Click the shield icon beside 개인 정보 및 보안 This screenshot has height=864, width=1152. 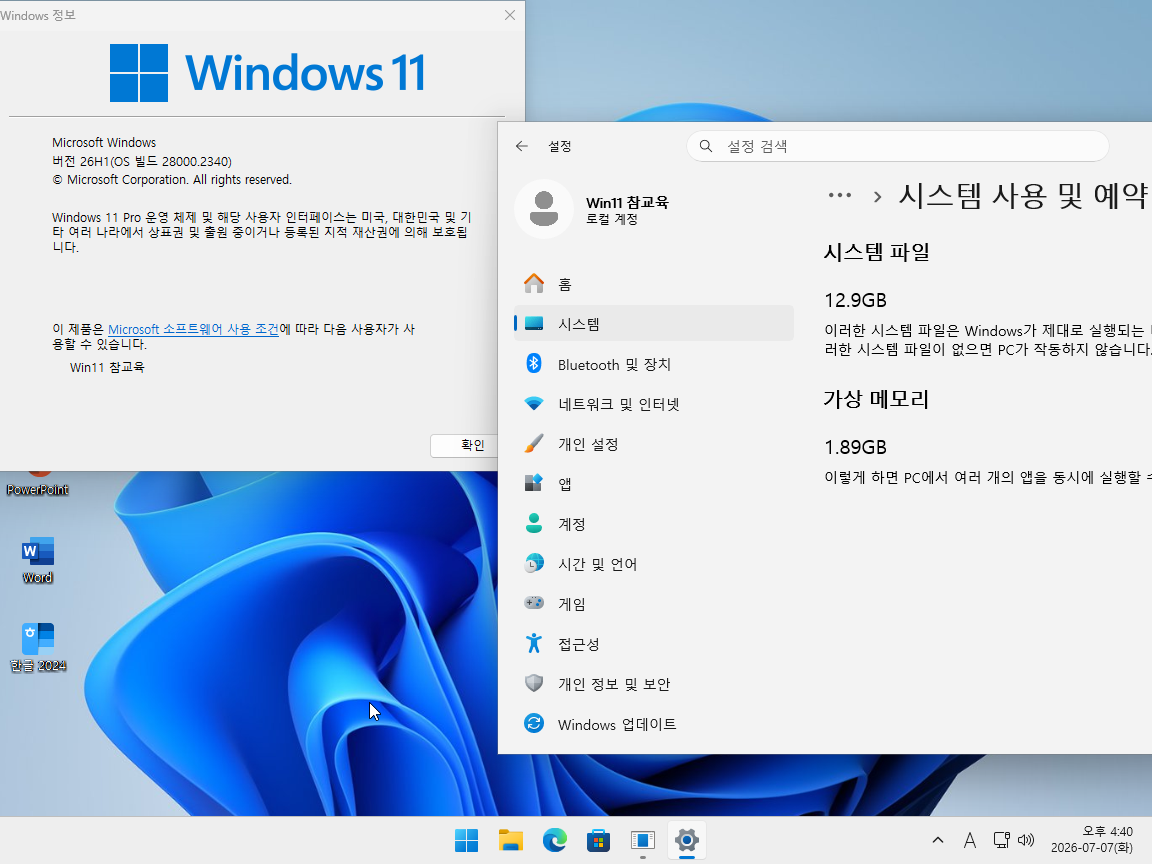click(534, 683)
